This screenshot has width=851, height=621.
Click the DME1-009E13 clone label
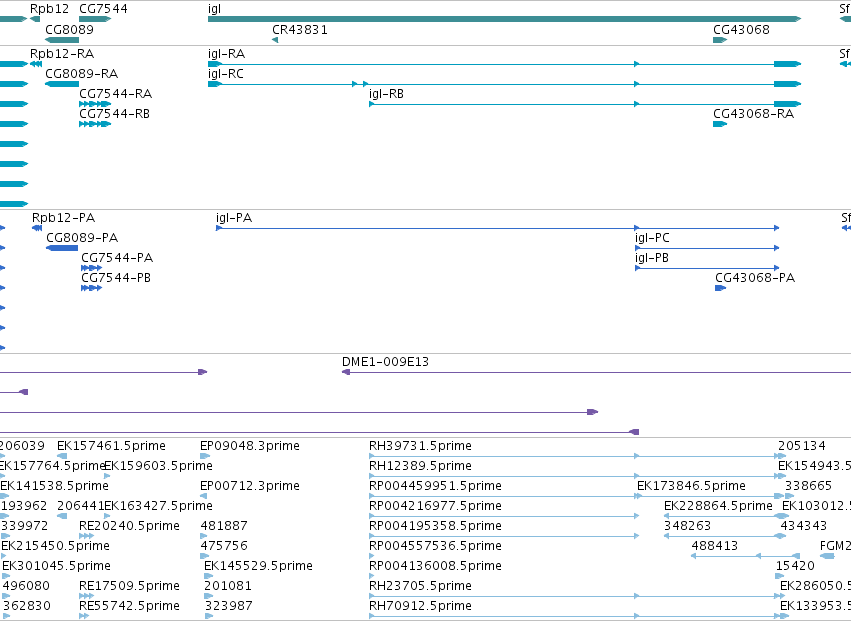pos(385,362)
